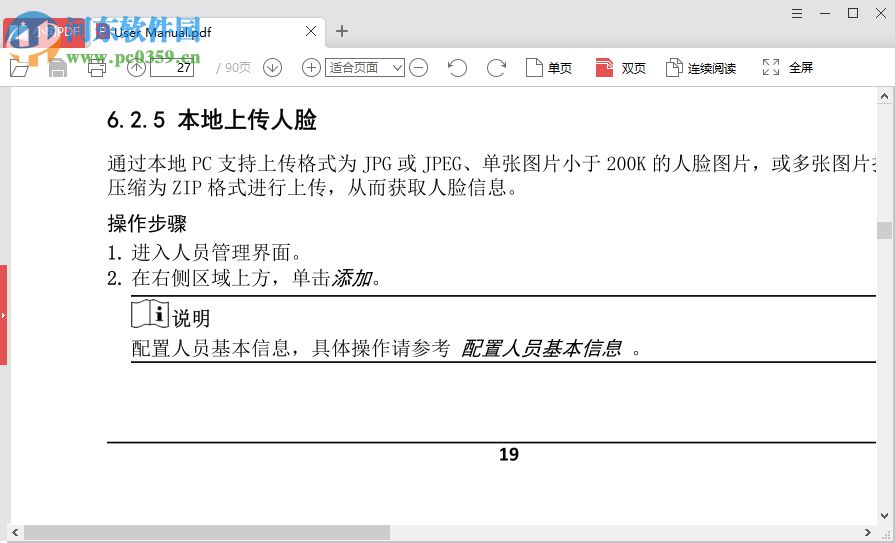
Task: Click the italic word 添加
Action: [x=352, y=278]
